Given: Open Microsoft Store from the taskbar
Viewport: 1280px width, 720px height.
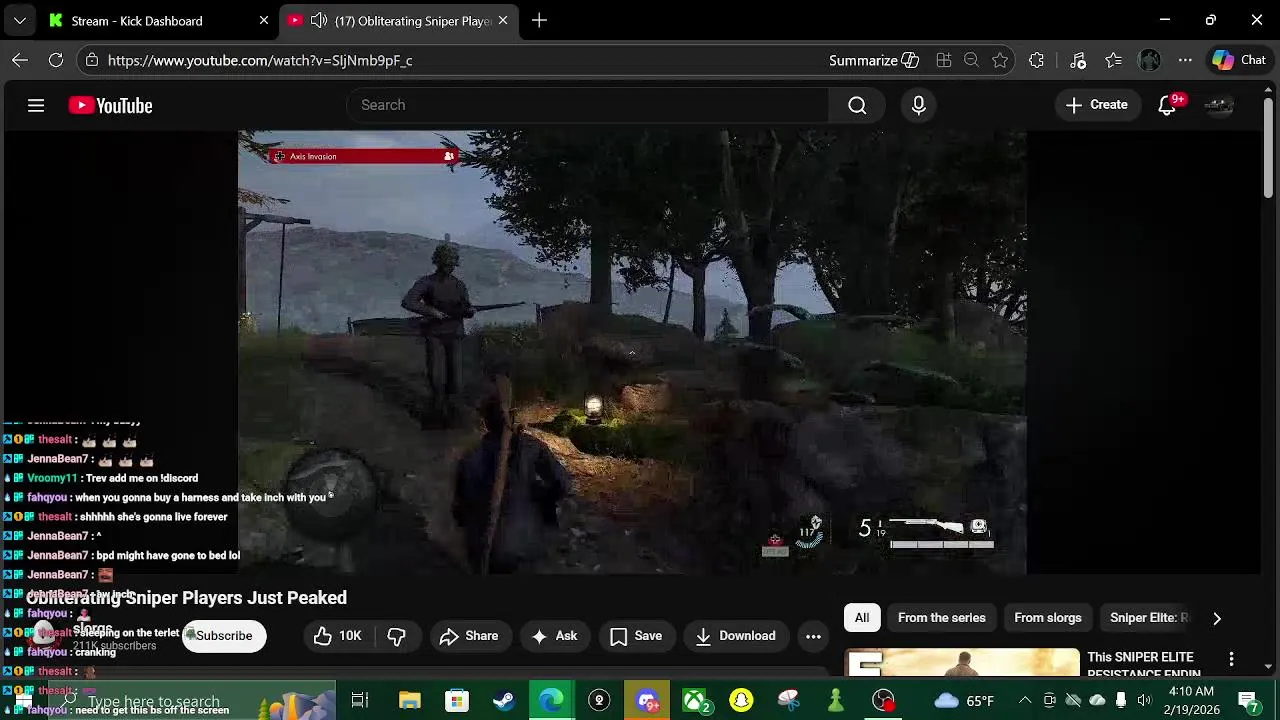Looking at the screenshot, I should pyautogui.click(x=457, y=700).
